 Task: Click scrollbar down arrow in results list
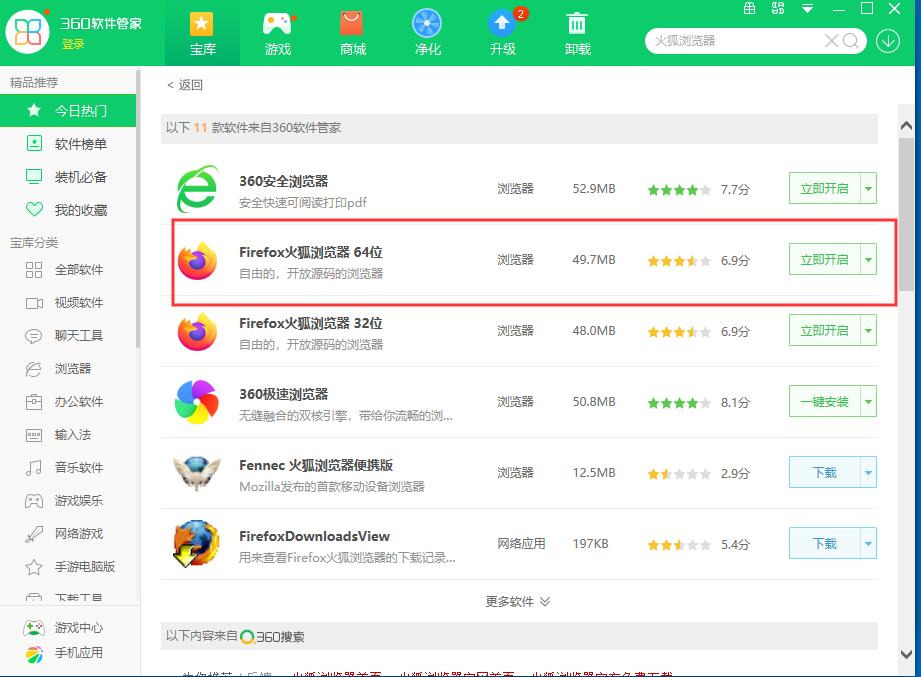(906, 654)
